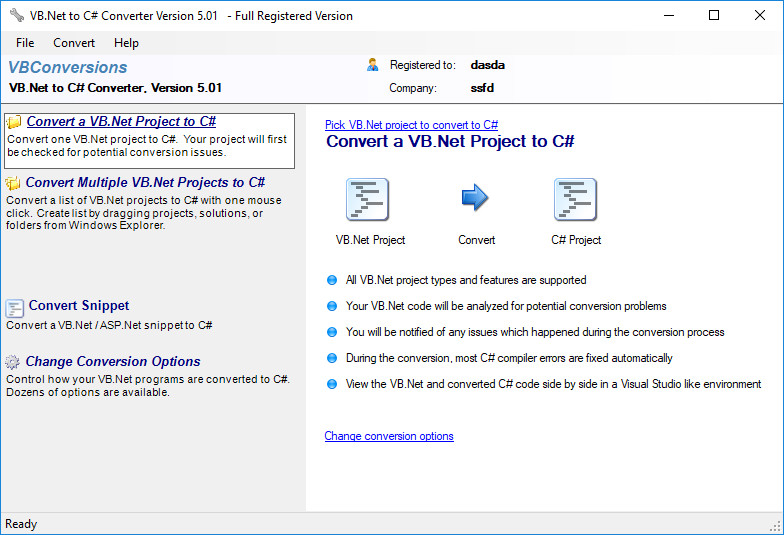Select Convert Multiple VB.Net Projects to C#

point(145,182)
